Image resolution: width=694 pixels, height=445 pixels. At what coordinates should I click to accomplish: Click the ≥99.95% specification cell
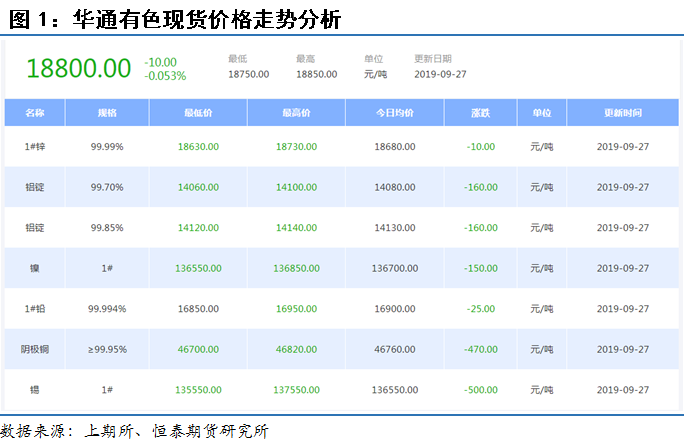pos(107,349)
